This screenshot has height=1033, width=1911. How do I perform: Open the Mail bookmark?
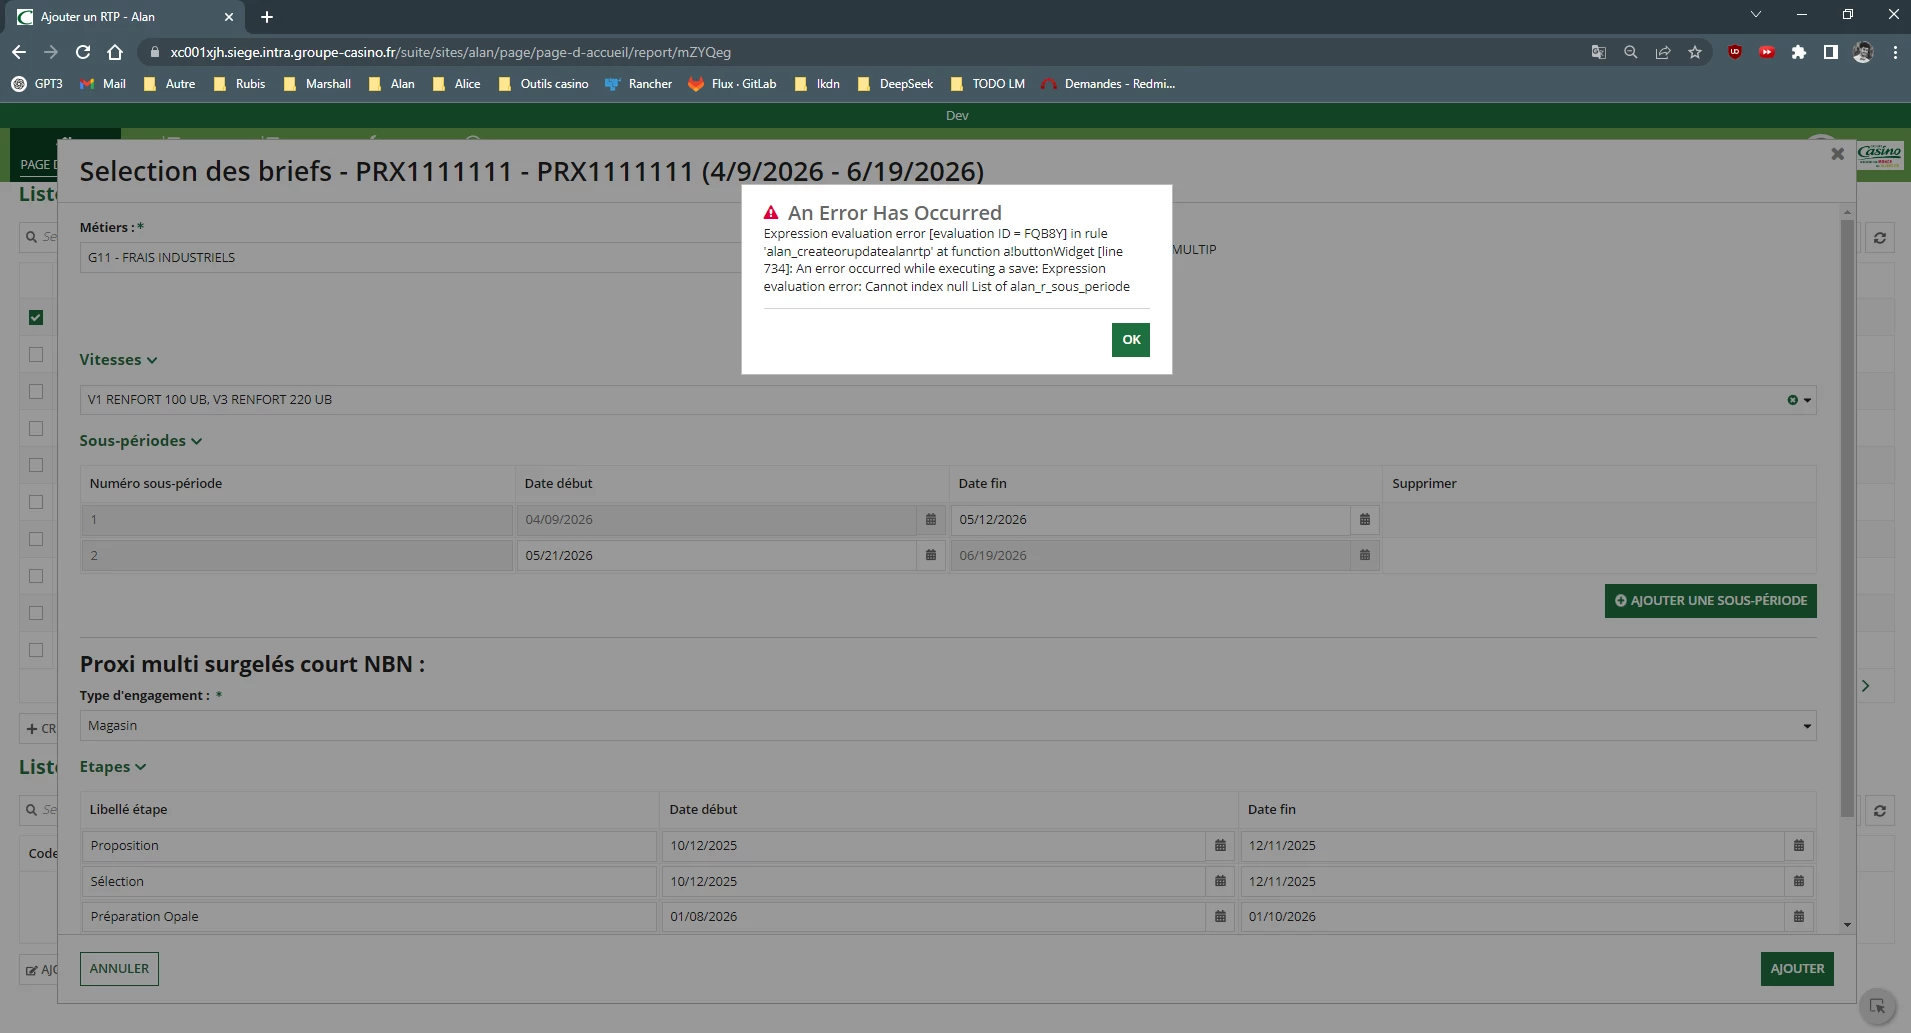tap(103, 84)
